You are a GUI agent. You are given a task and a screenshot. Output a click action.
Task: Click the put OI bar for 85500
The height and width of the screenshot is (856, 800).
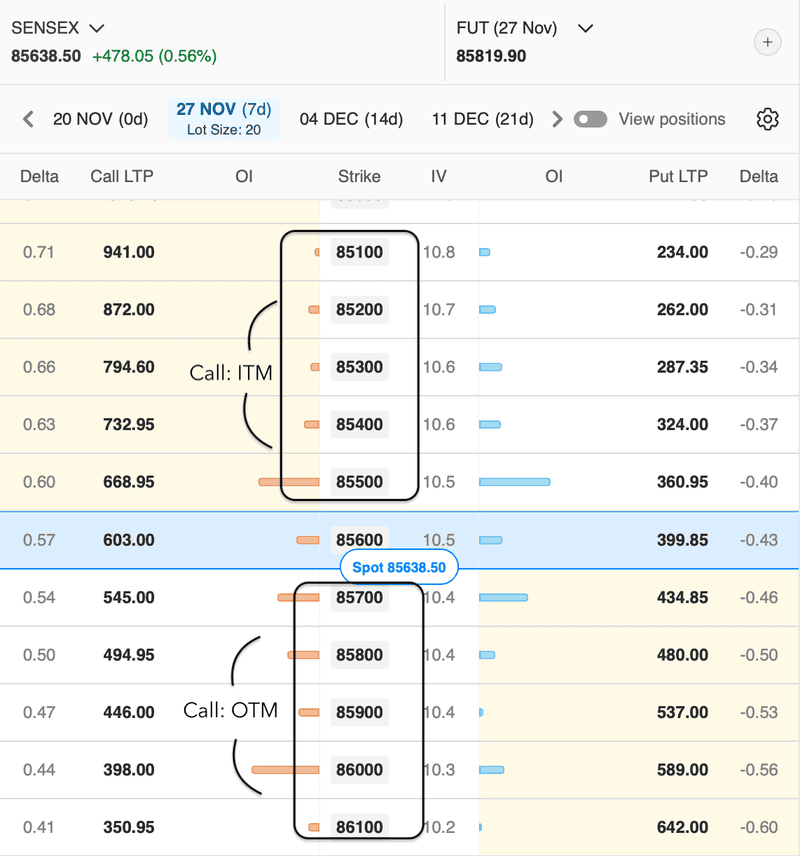(x=515, y=482)
